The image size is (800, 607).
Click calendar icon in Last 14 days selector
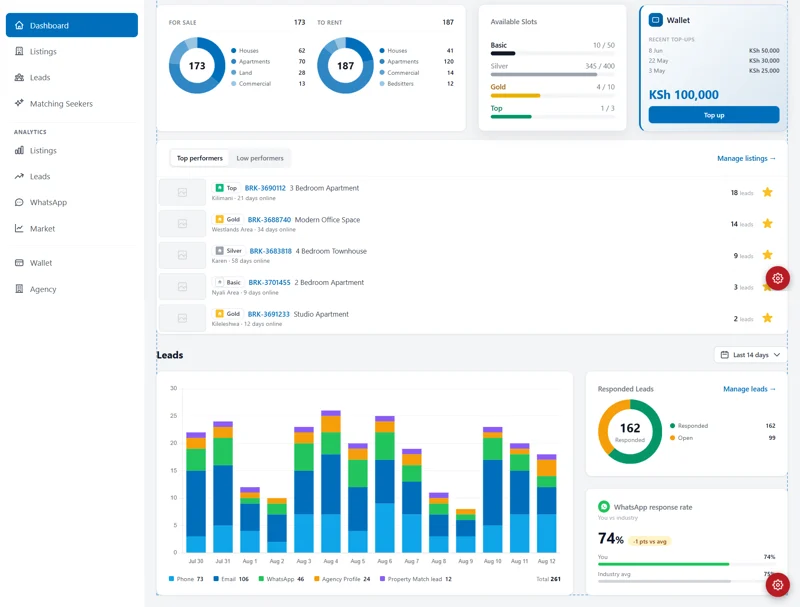[724, 355]
